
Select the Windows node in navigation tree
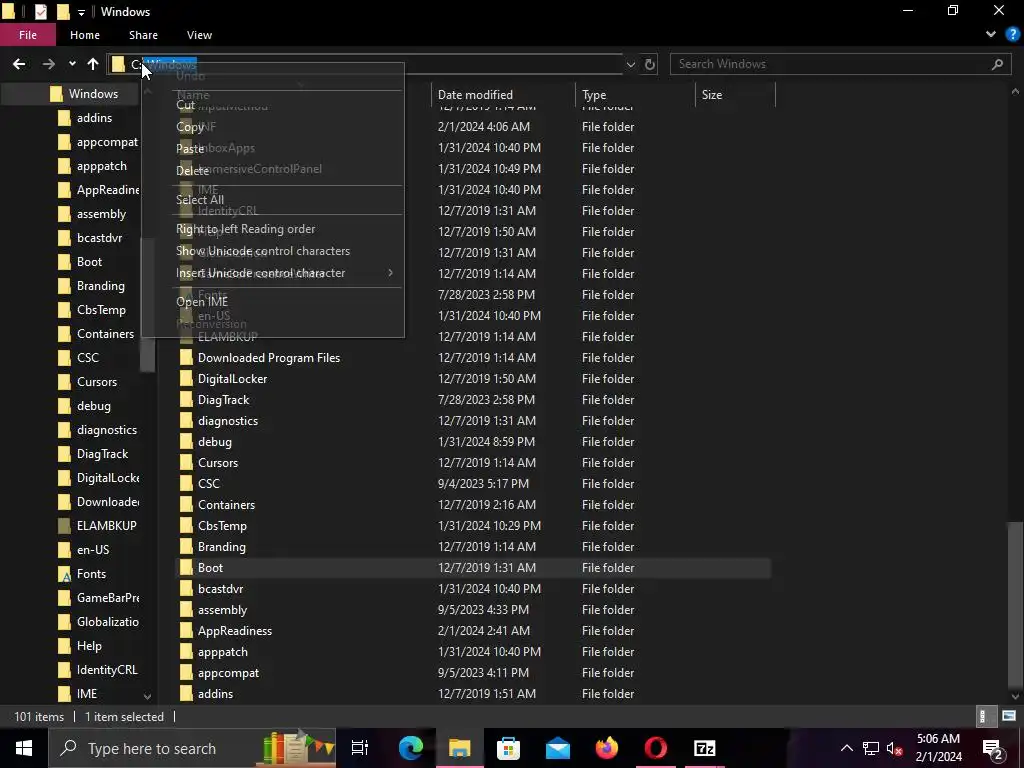(x=93, y=93)
